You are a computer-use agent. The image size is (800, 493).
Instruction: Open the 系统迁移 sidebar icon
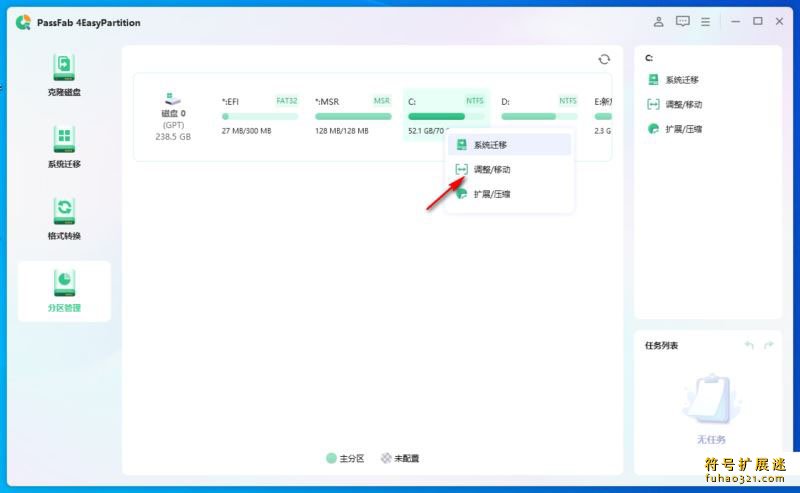click(x=64, y=139)
